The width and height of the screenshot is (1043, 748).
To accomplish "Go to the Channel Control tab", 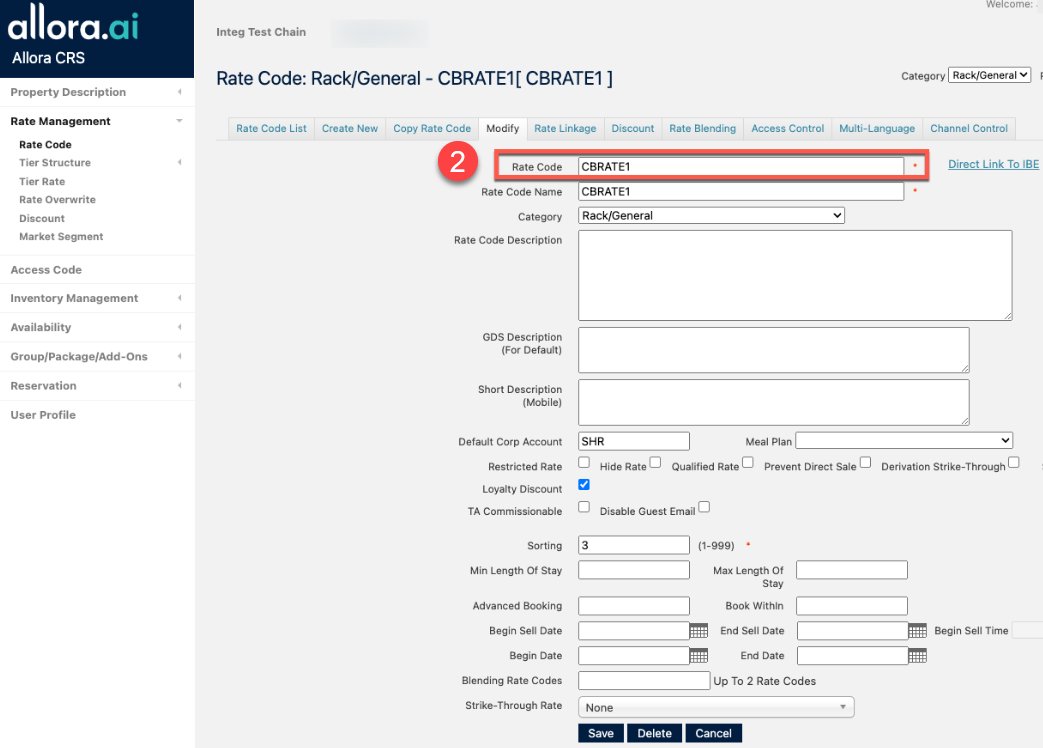I will pyautogui.click(x=968, y=129).
